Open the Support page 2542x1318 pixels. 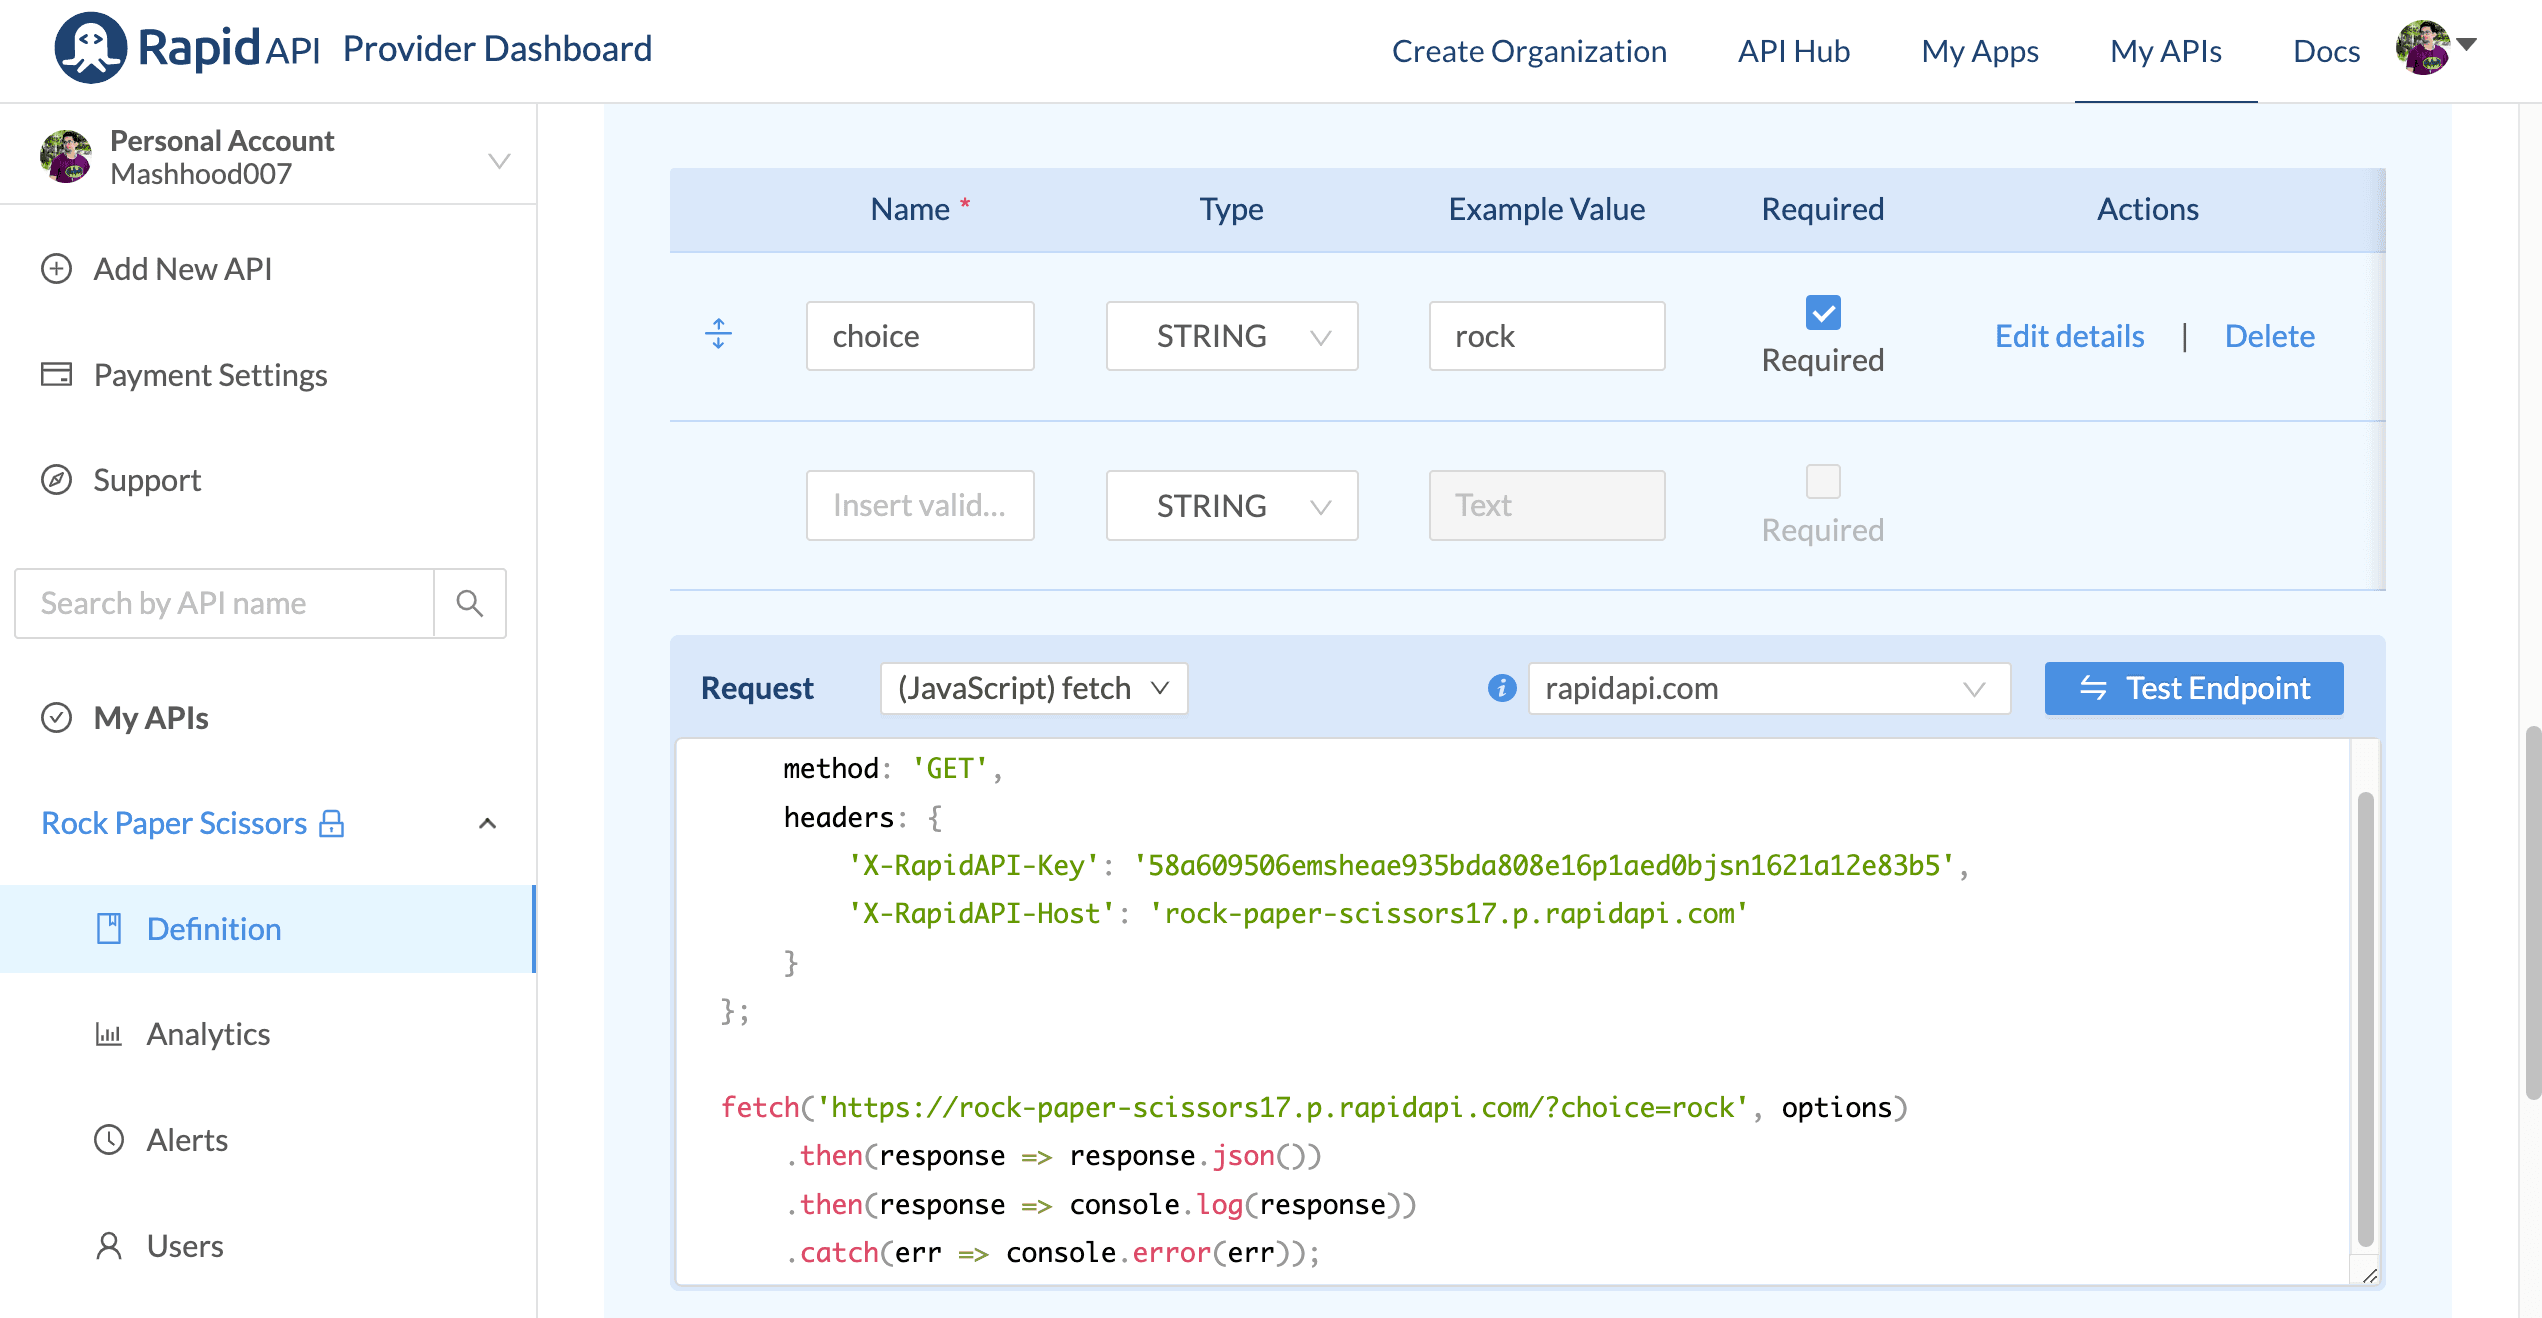[147, 480]
